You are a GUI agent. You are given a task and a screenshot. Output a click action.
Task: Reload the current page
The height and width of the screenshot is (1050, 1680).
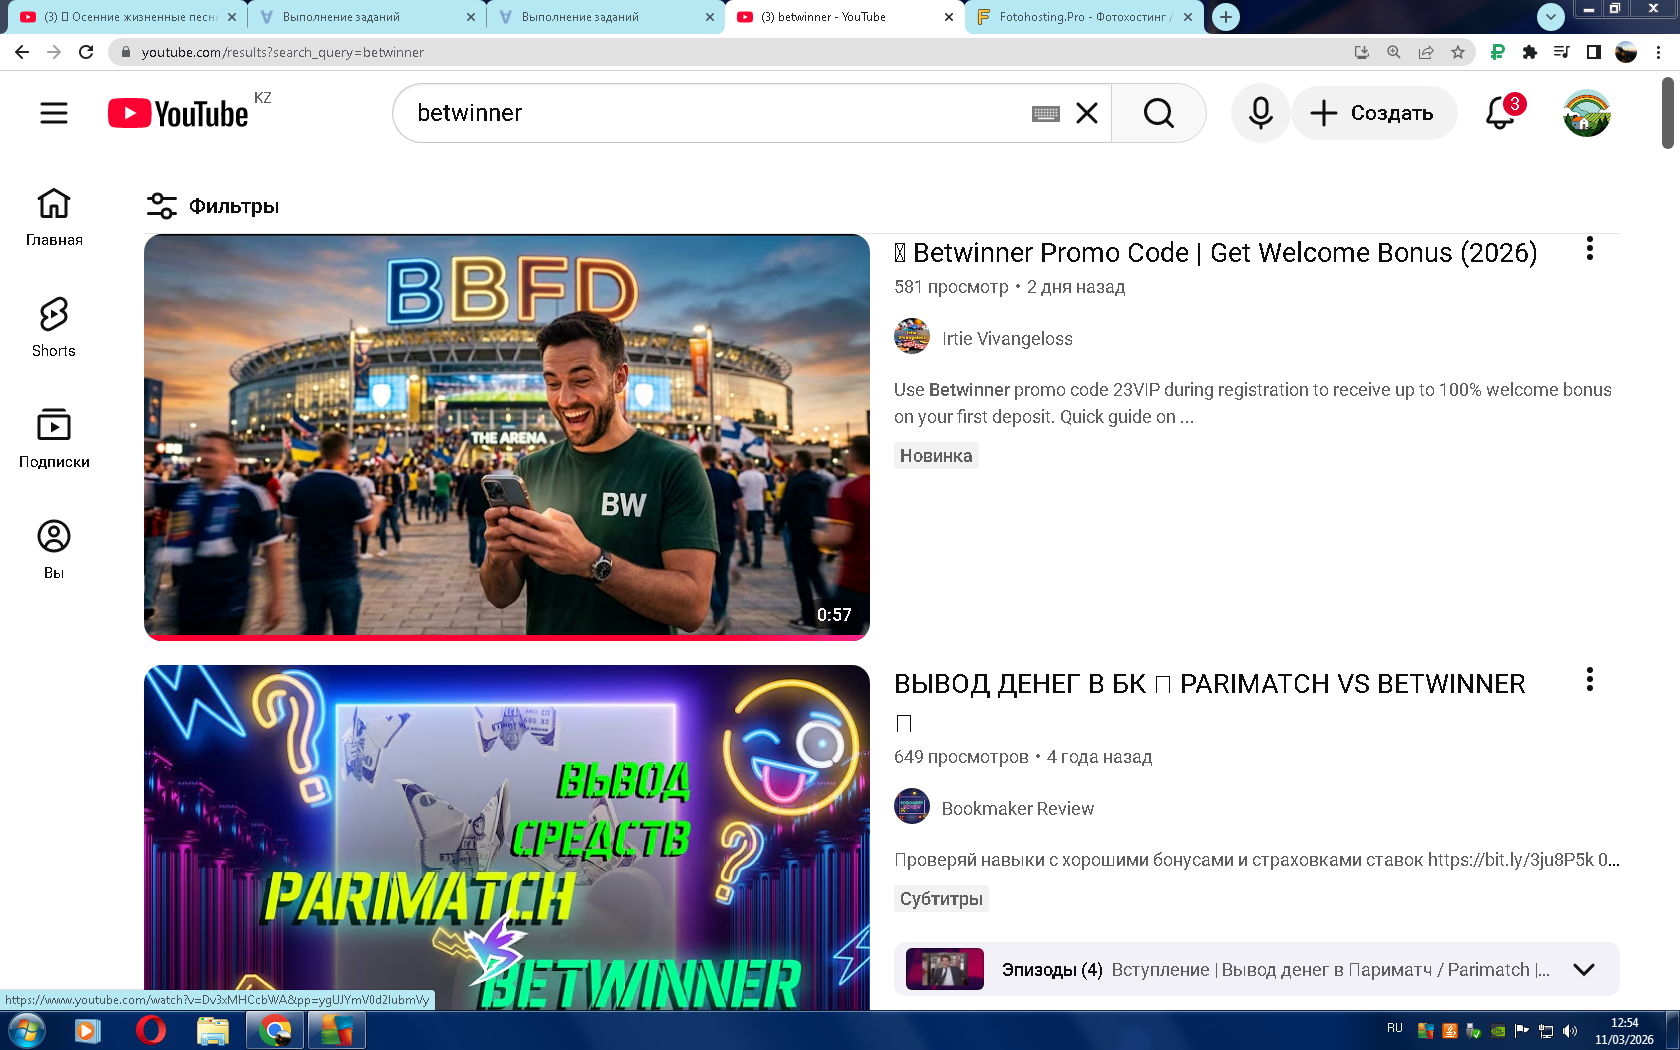tap(86, 52)
